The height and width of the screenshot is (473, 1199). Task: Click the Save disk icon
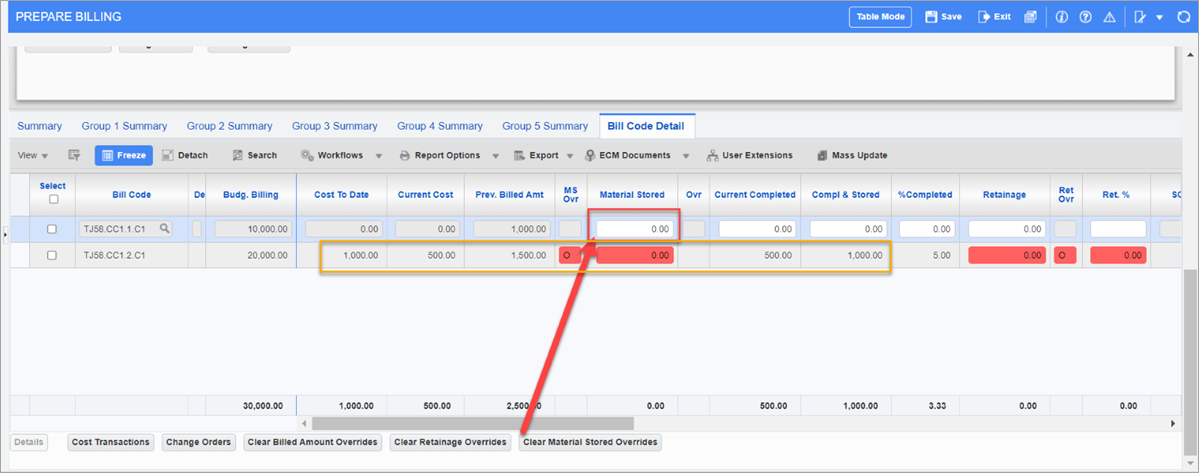point(931,17)
